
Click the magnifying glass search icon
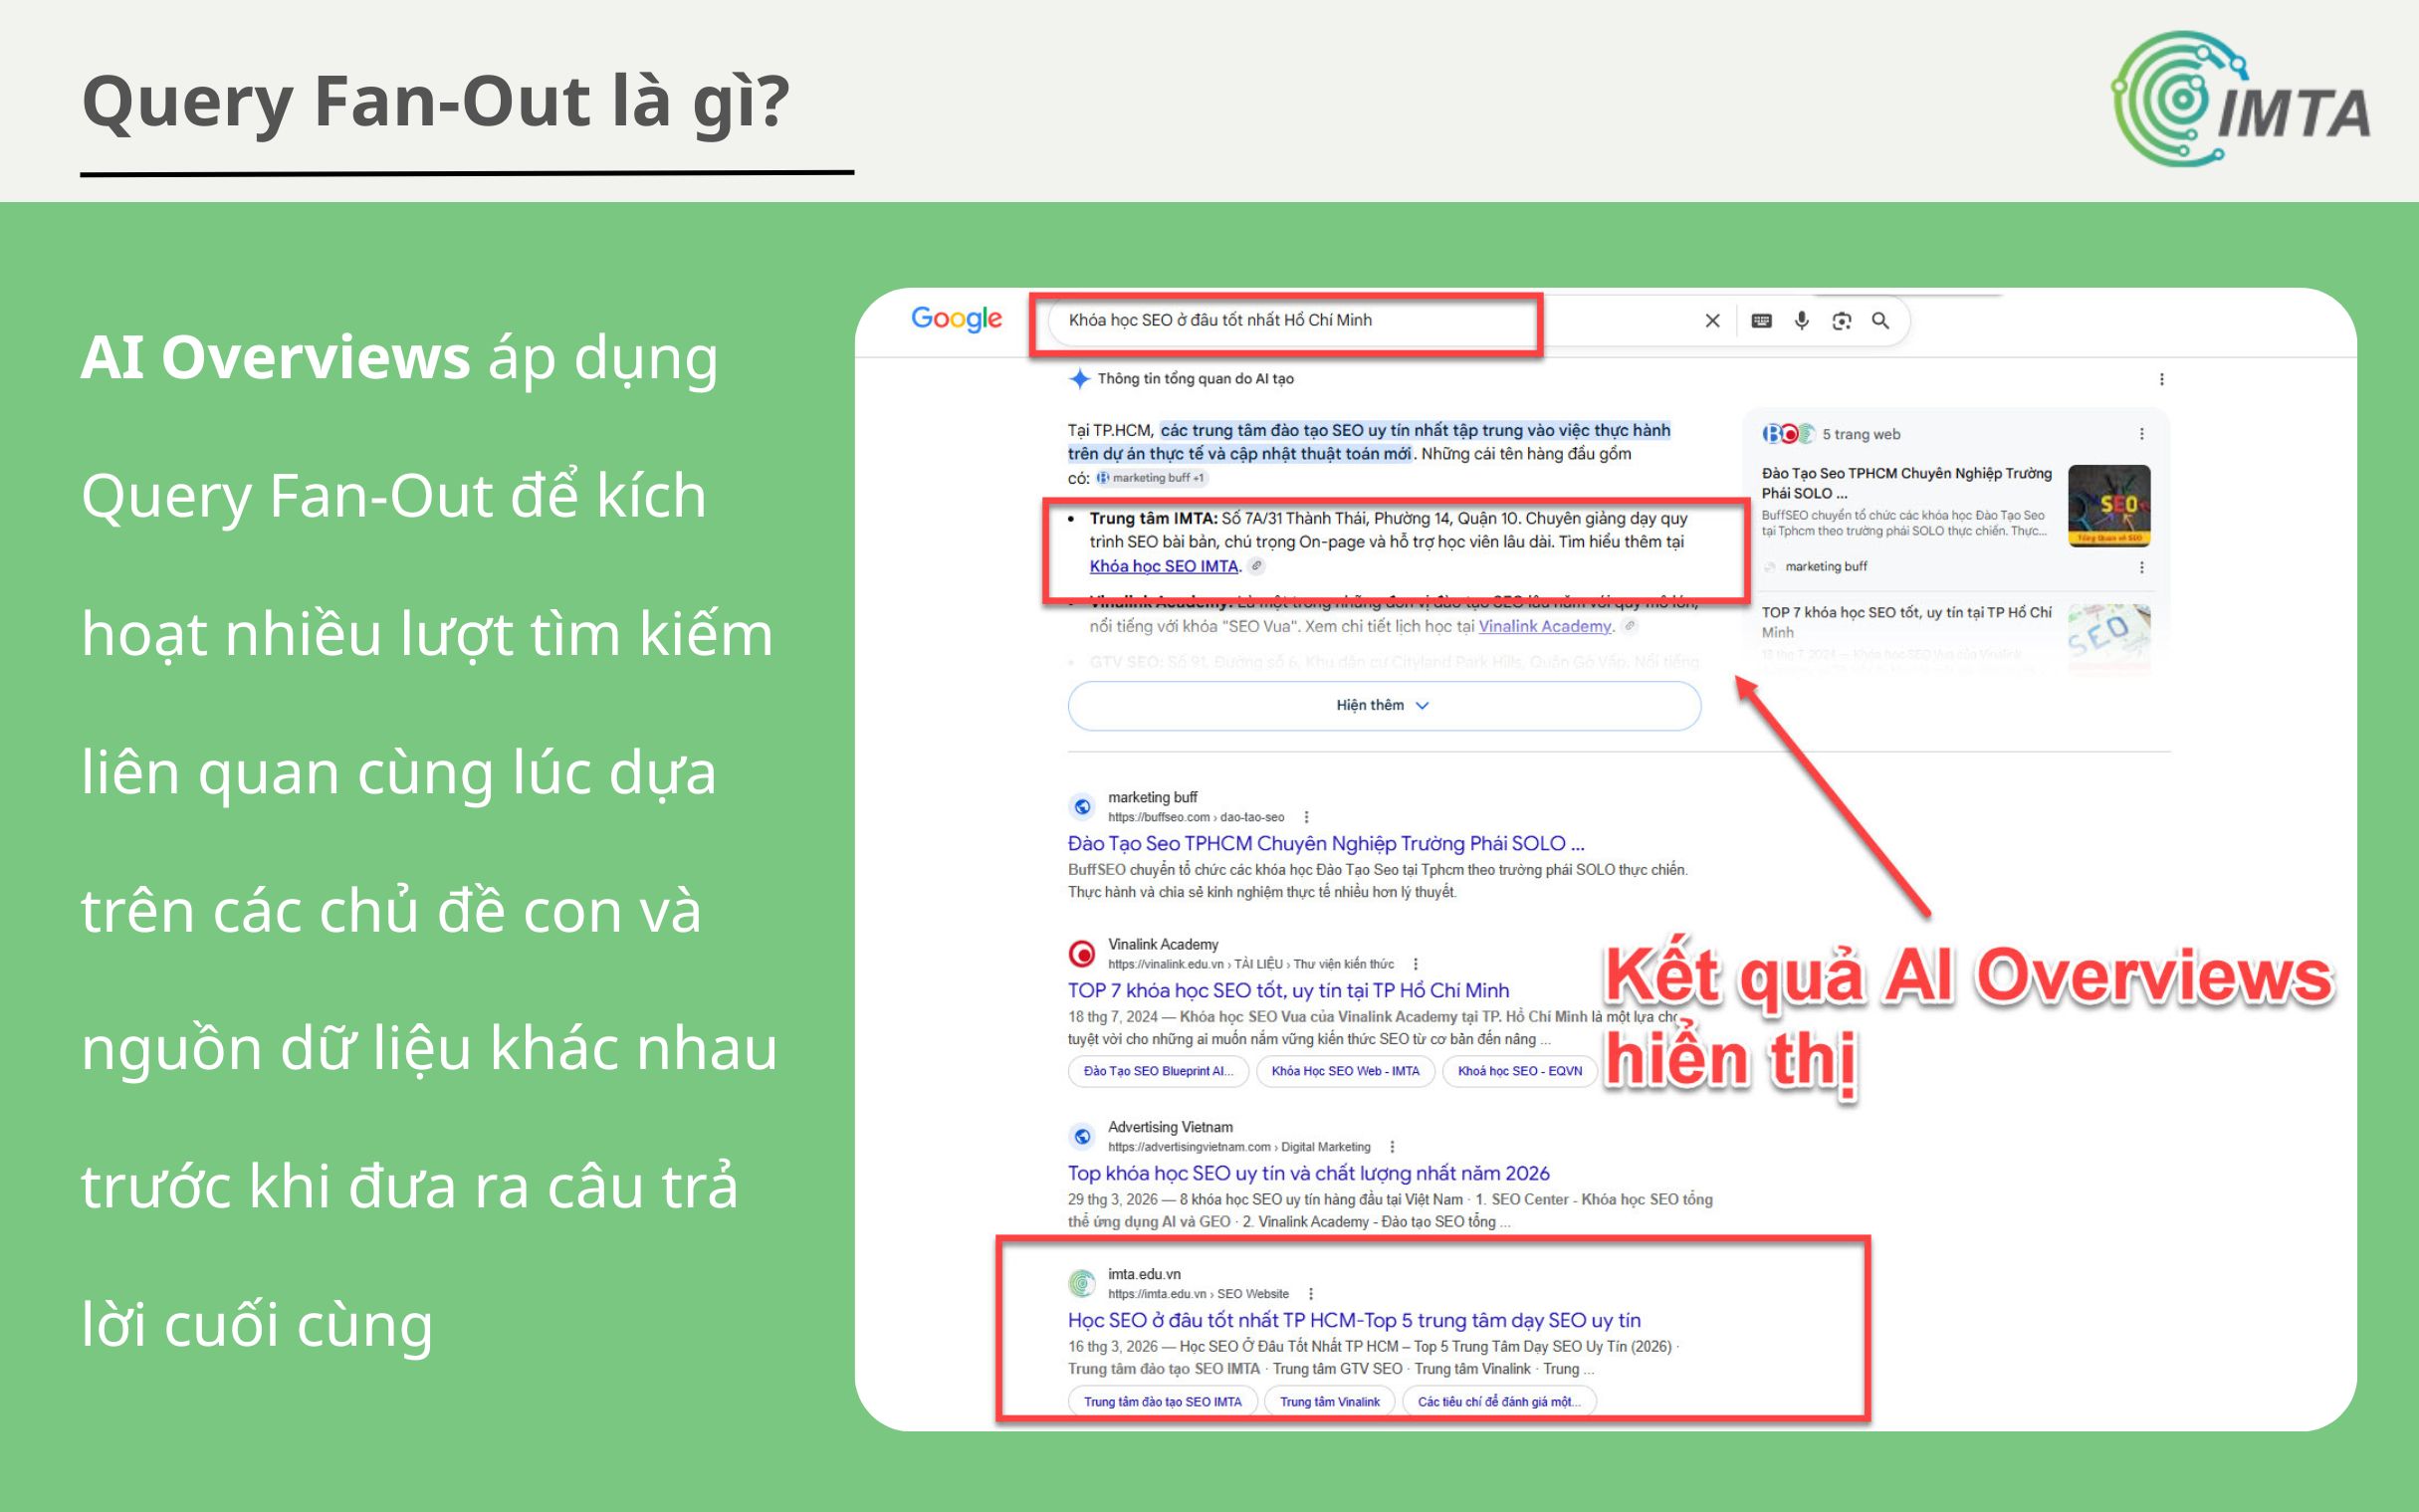1880,321
